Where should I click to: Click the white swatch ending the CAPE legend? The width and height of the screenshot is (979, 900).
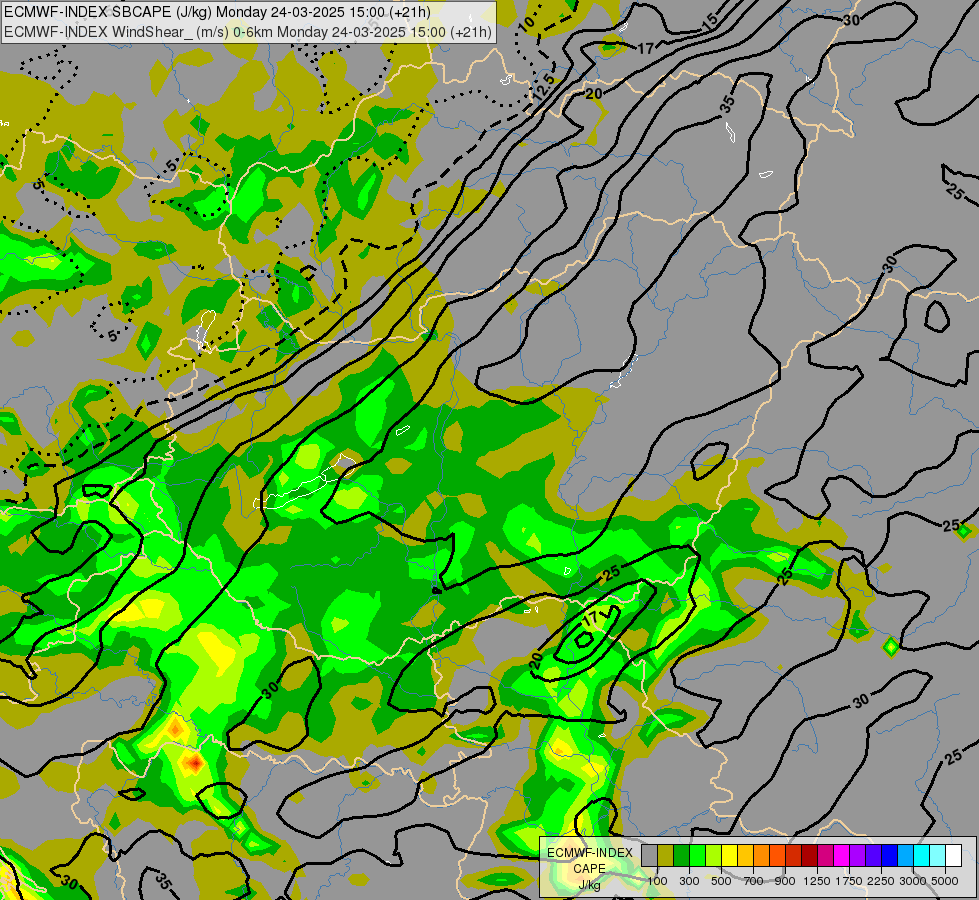tap(953, 856)
